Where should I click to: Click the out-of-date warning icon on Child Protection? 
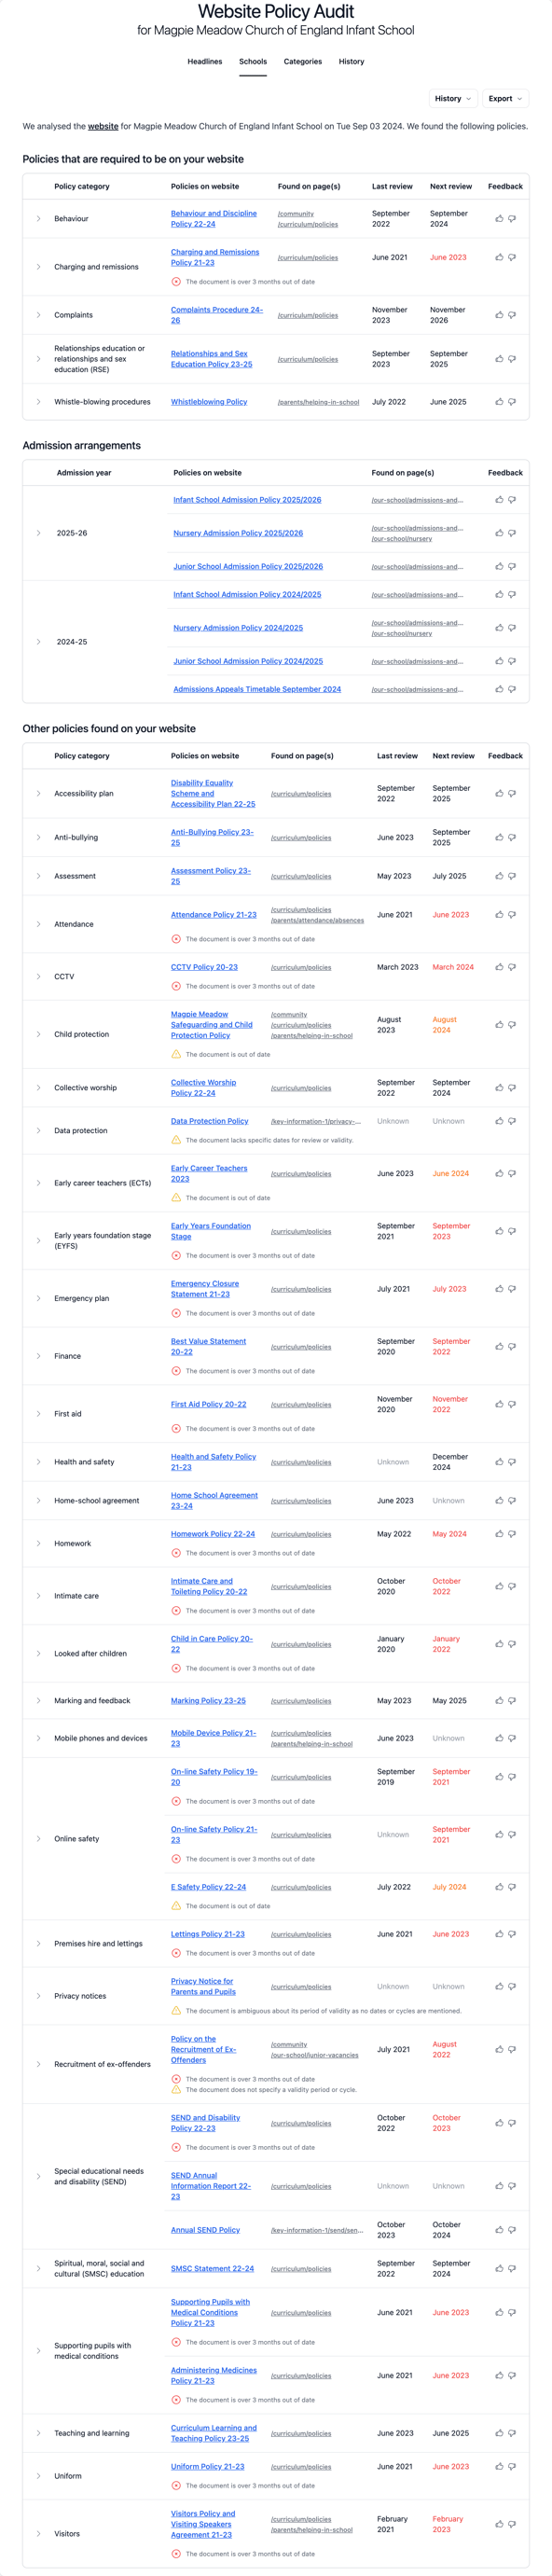(178, 1052)
